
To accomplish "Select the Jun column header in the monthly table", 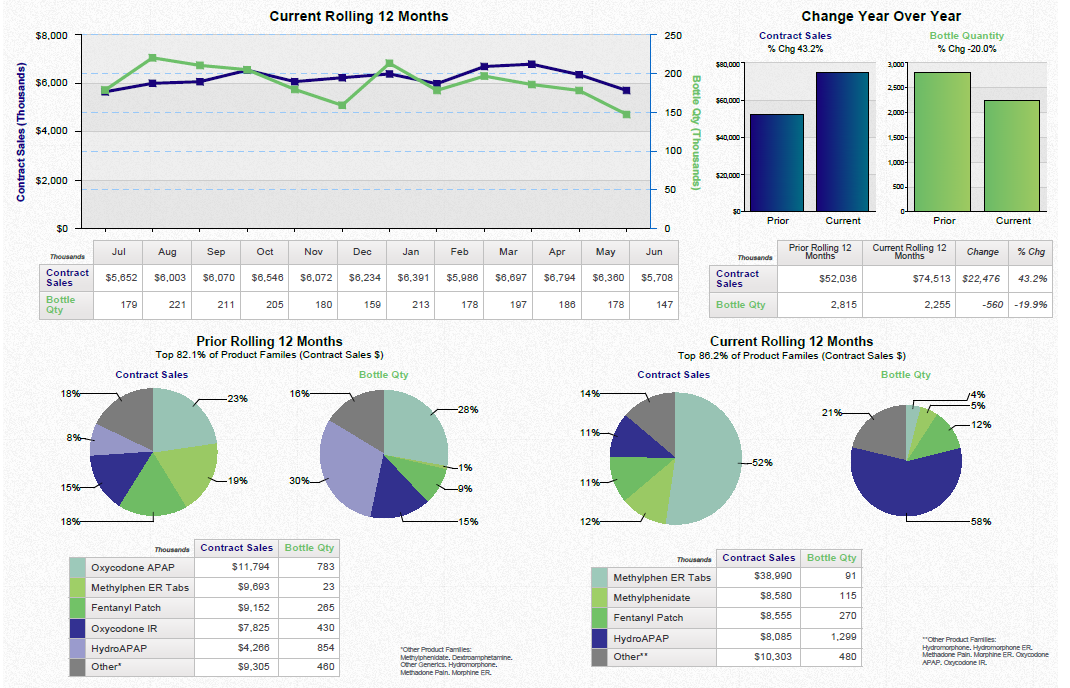I will click(x=654, y=252).
